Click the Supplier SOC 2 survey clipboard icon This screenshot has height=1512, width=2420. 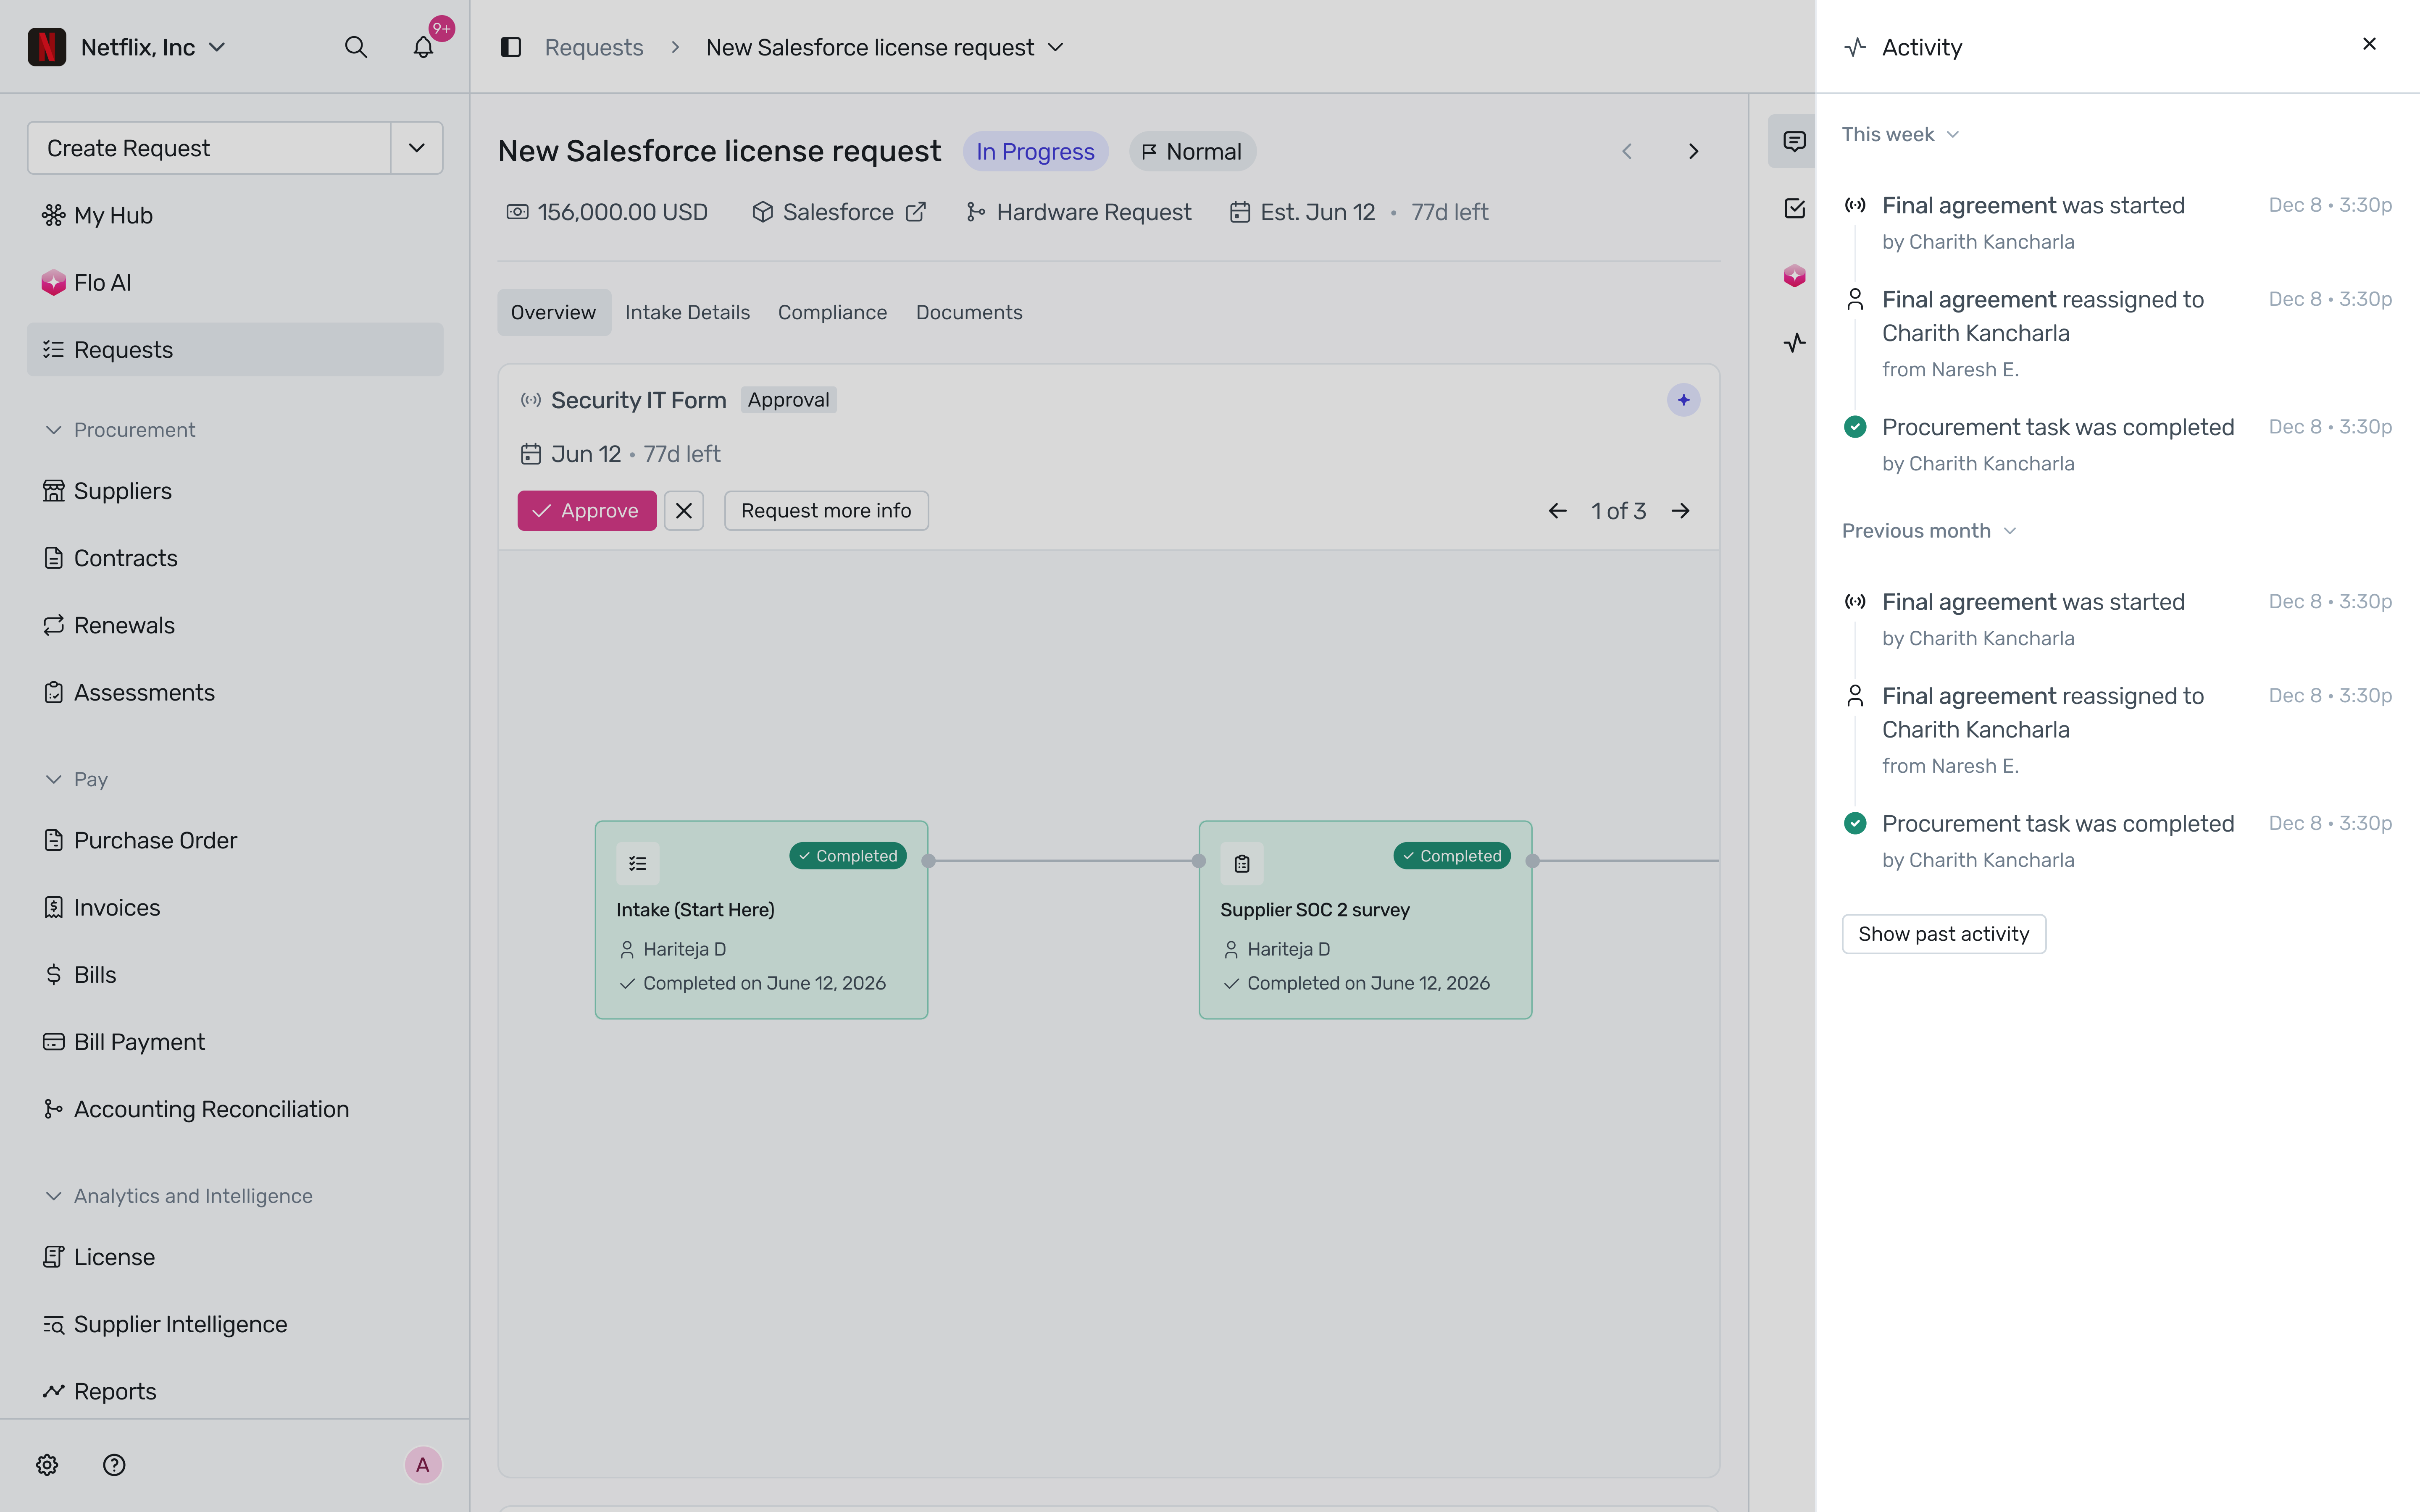tap(1242, 864)
